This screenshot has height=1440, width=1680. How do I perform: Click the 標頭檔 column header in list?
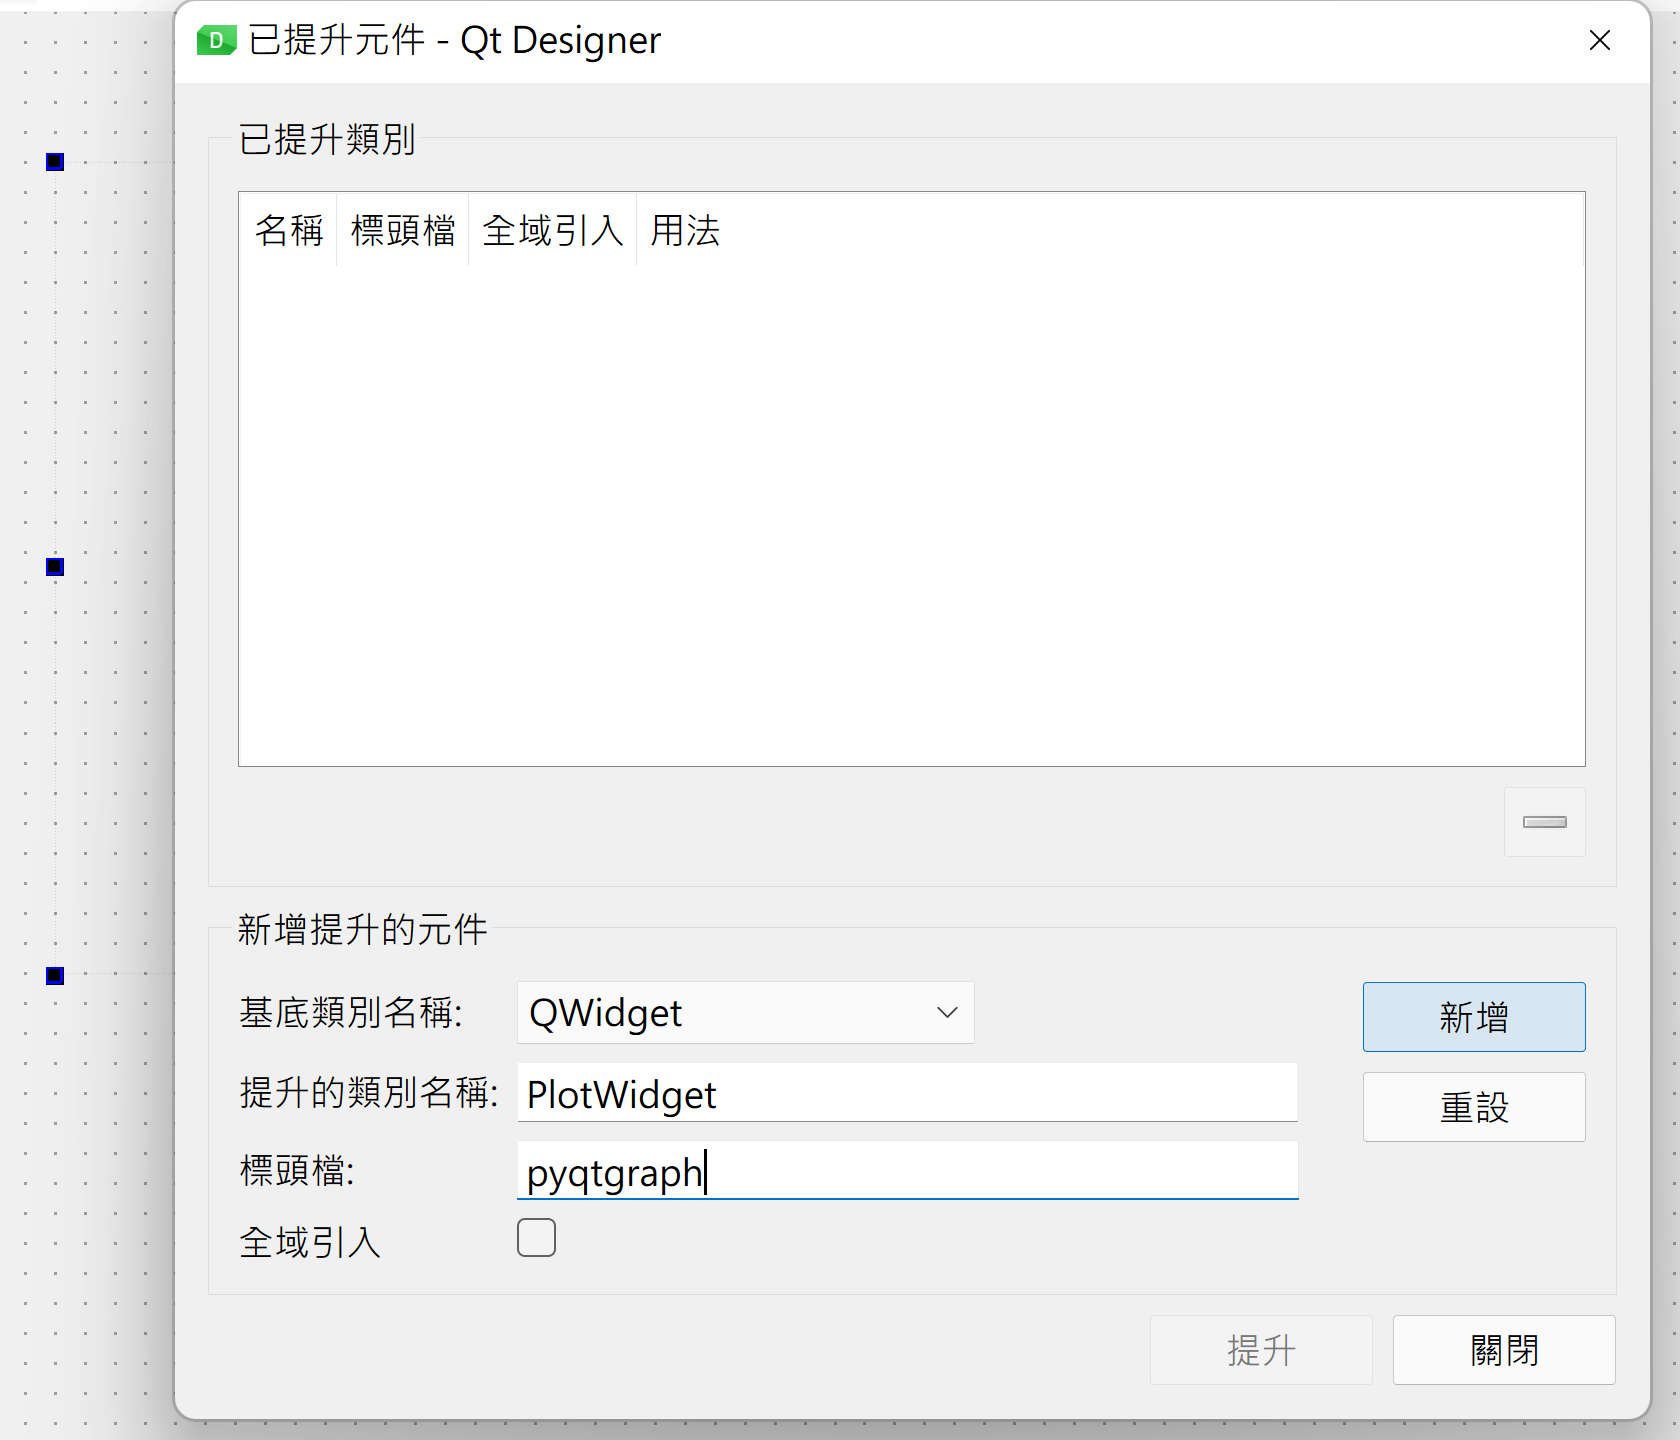coord(403,231)
